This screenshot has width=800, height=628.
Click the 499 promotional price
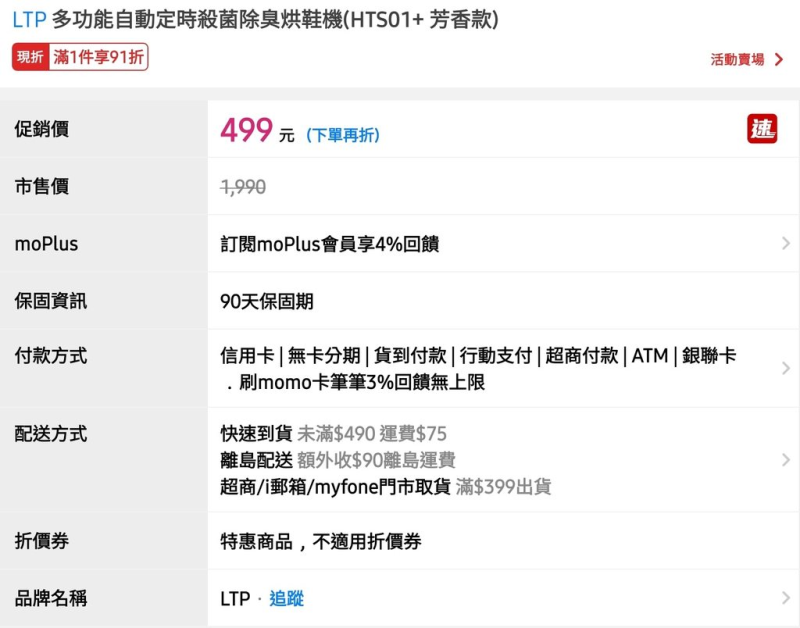click(246, 130)
